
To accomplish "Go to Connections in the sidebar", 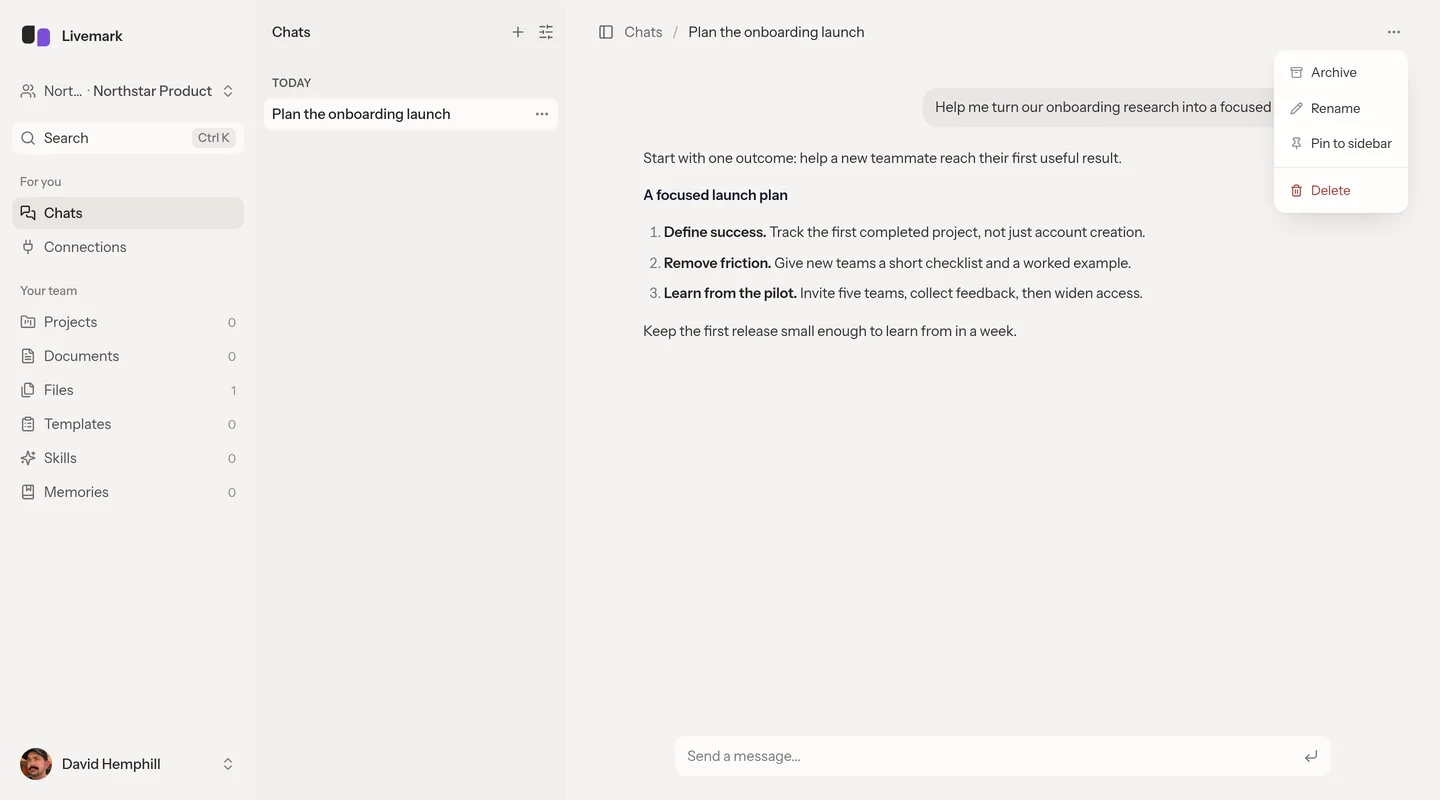I will [x=128, y=247].
